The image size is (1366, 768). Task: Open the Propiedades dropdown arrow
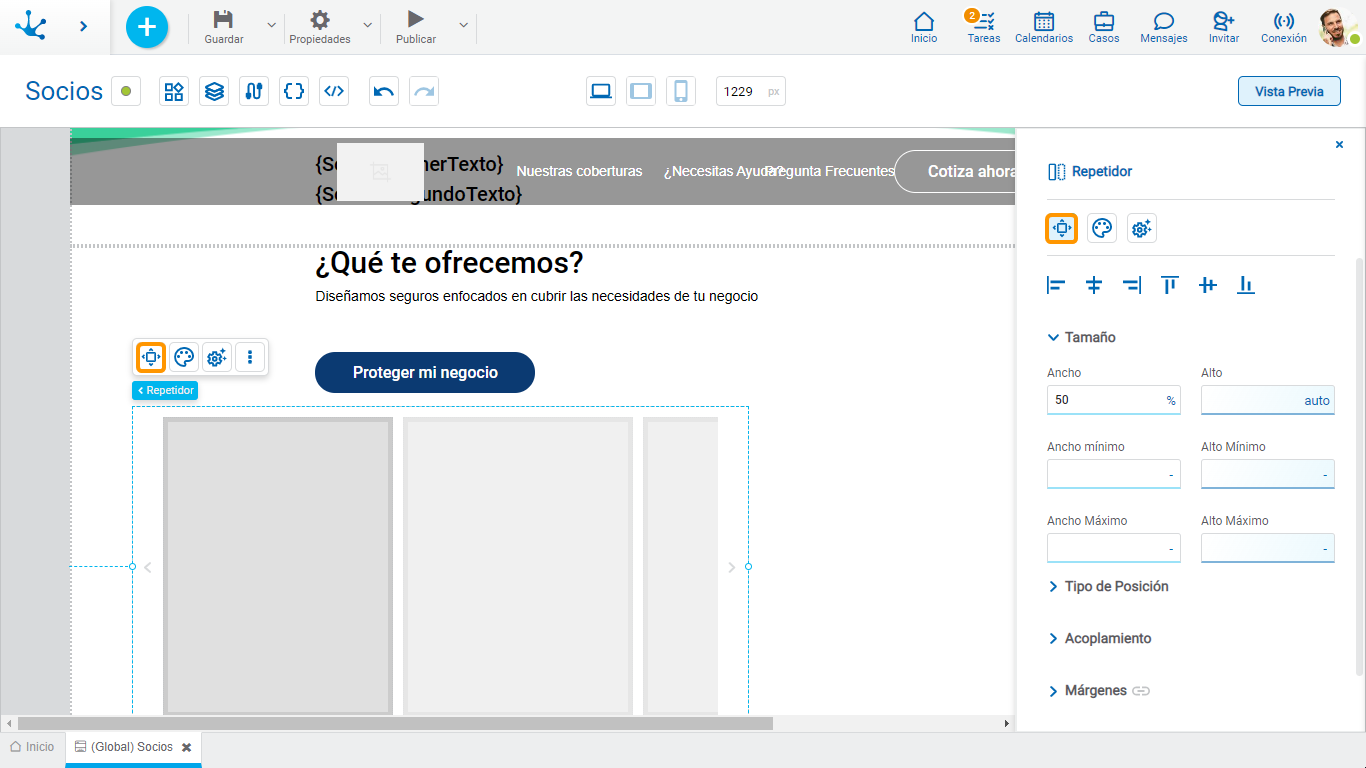(367, 24)
